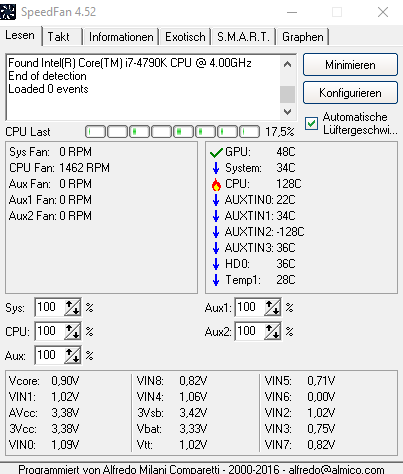Click the Vcore 0,90V voltage reading
The width and height of the screenshot is (403, 474).
pos(44,381)
